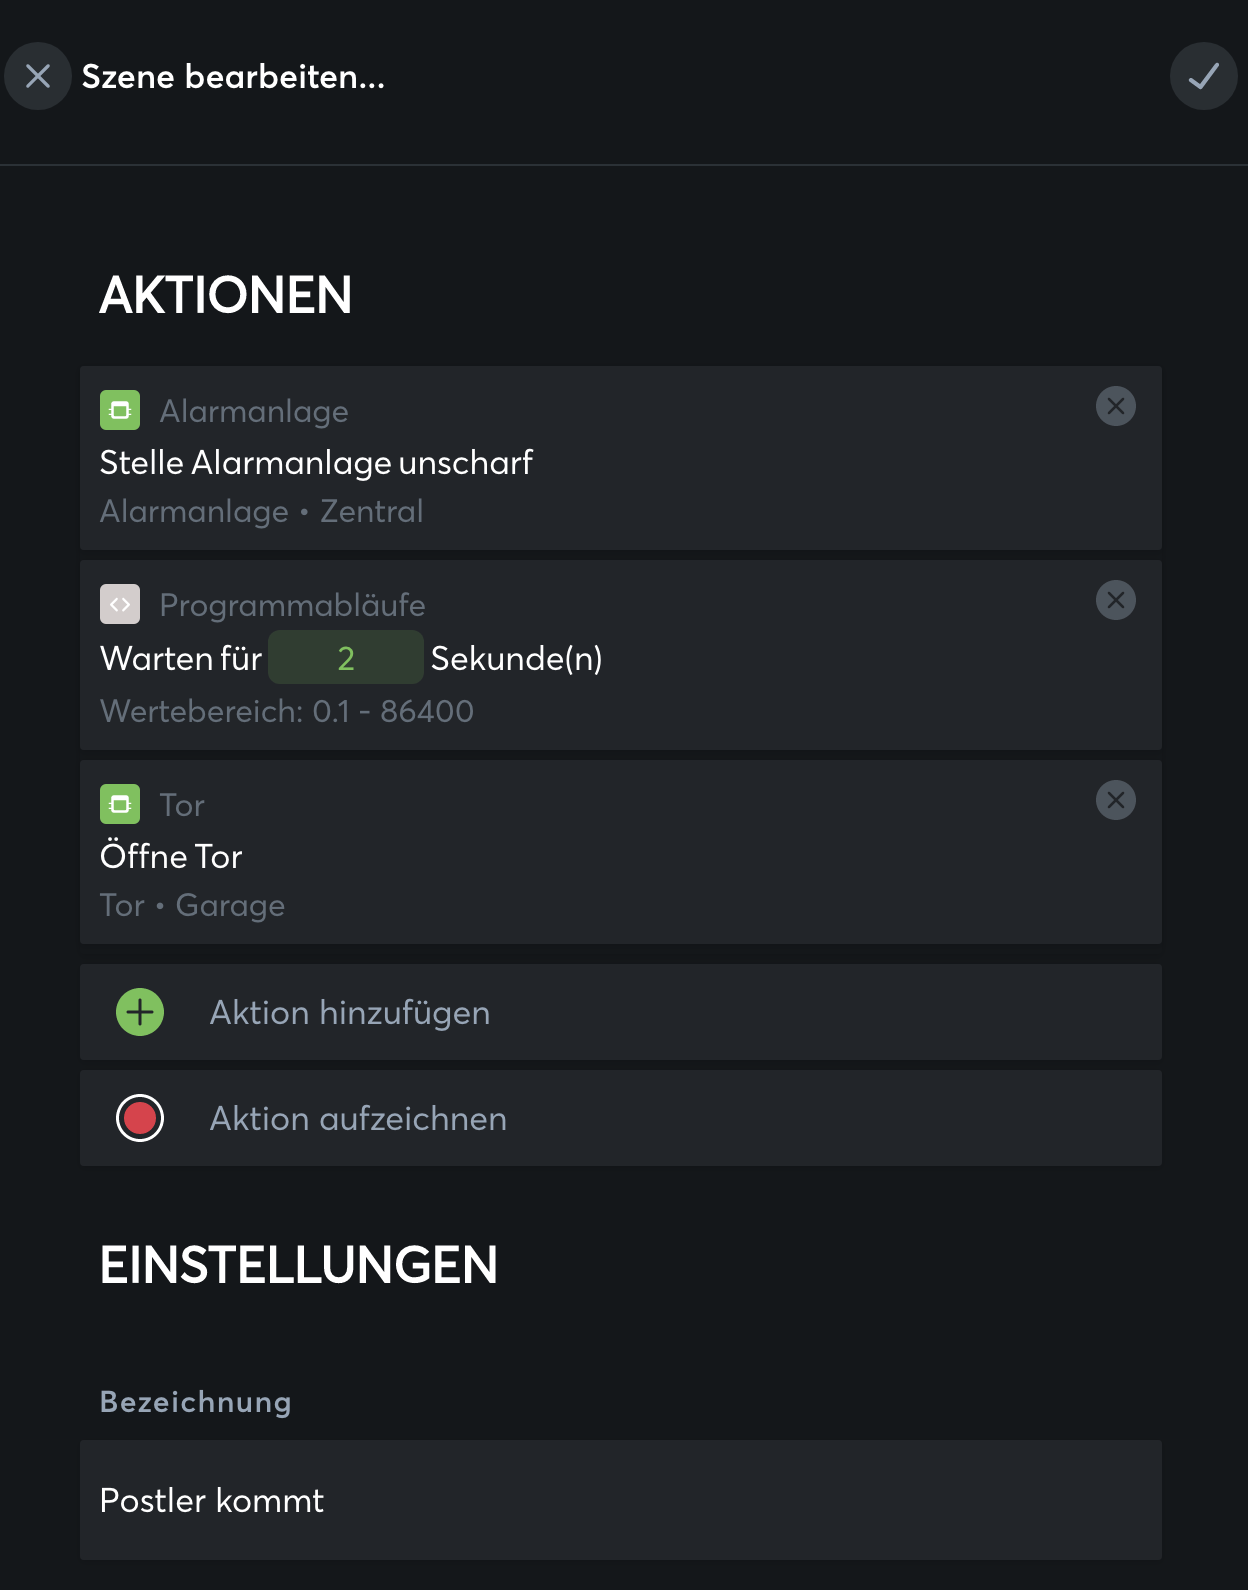Confirm scene edits with checkmark
The image size is (1248, 1590).
(x=1203, y=76)
